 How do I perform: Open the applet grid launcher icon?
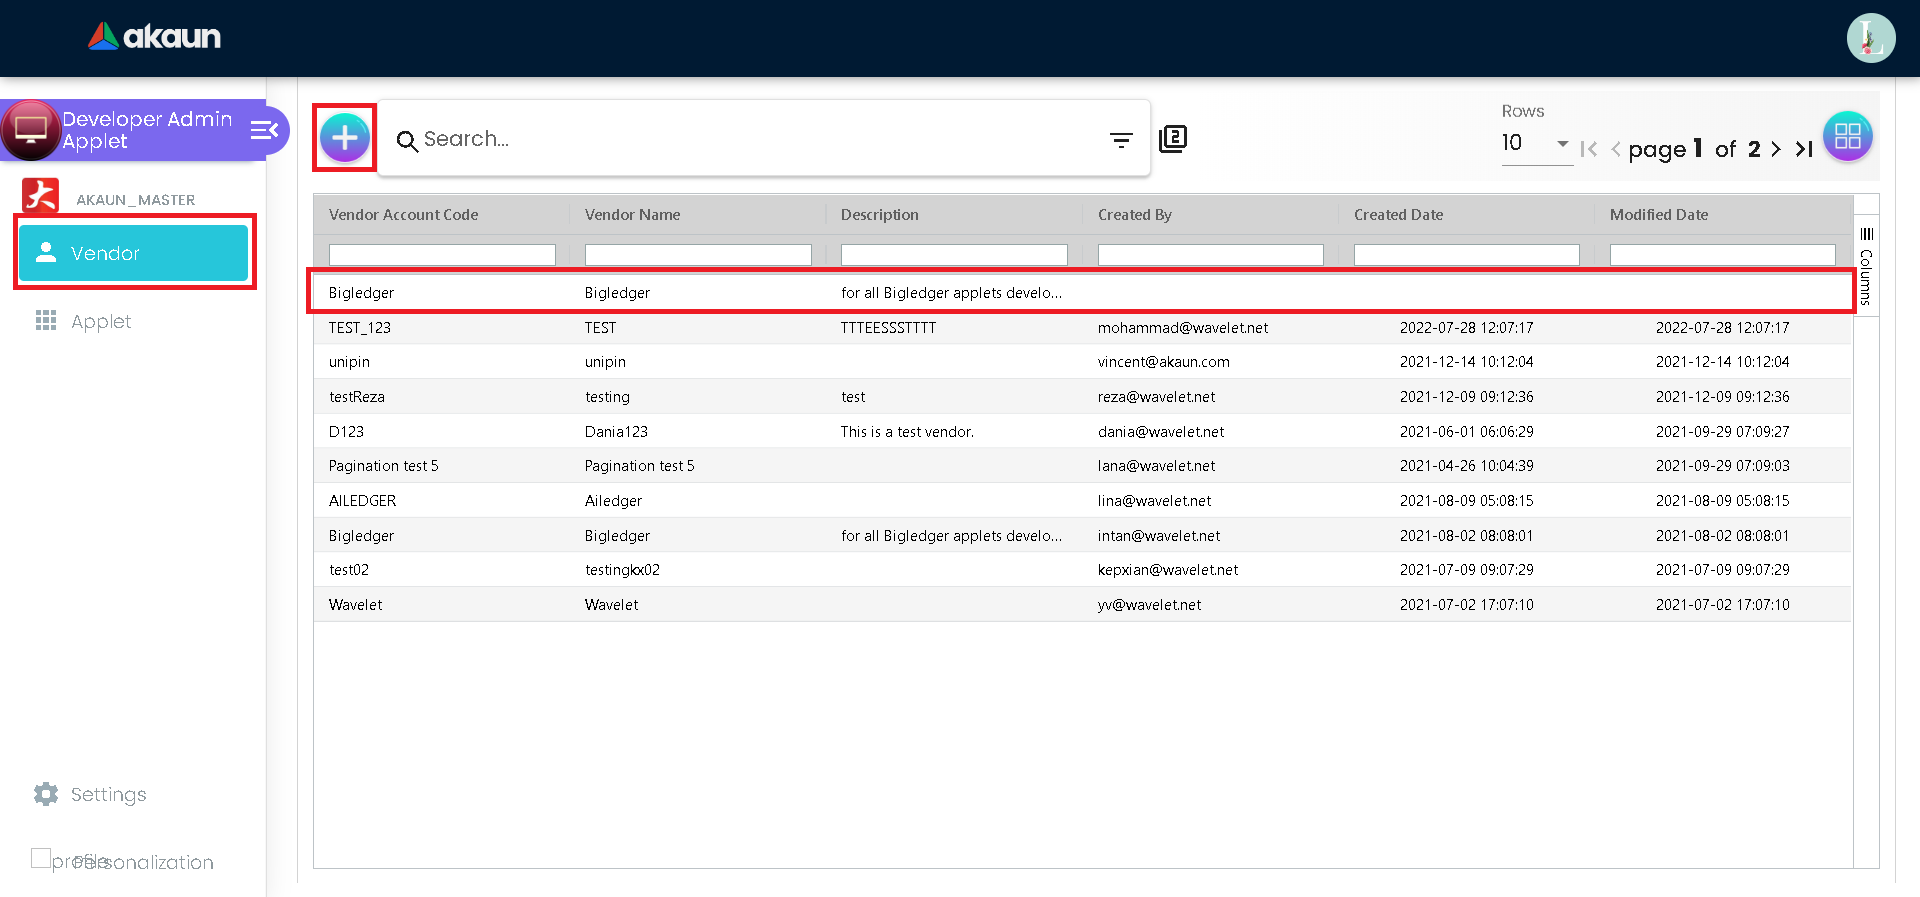coord(1847,137)
